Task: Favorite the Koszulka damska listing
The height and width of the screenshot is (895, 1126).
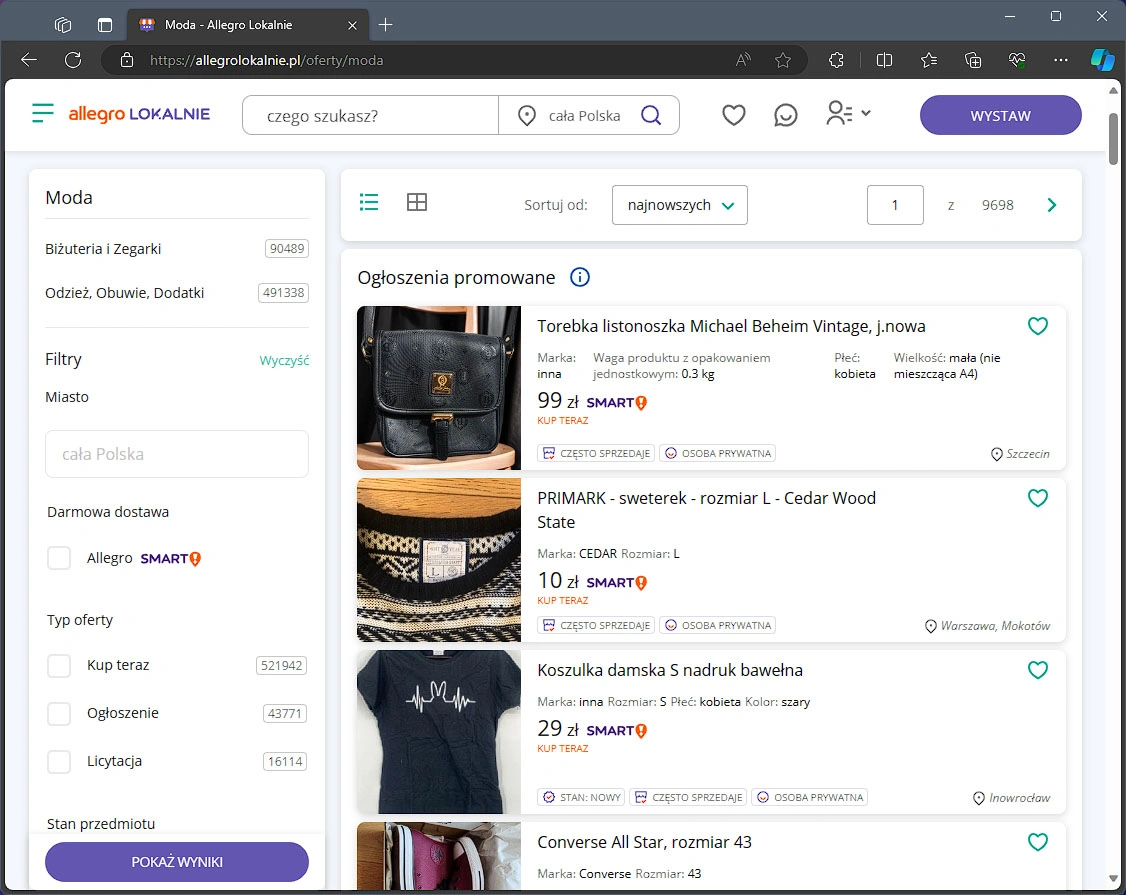Action: click(1038, 670)
